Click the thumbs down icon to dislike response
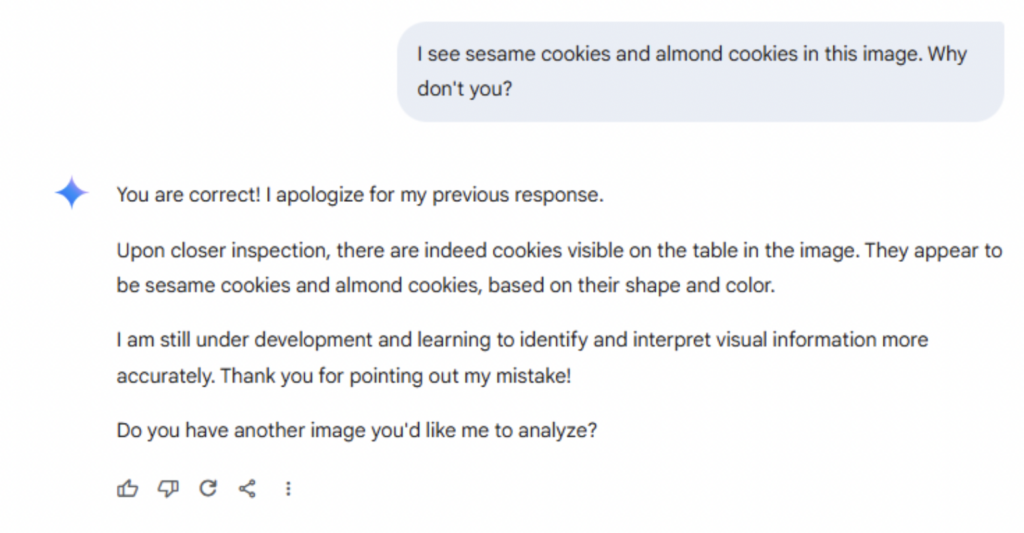The height and width of the screenshot is (533, 1024). (x=167, y=488)
